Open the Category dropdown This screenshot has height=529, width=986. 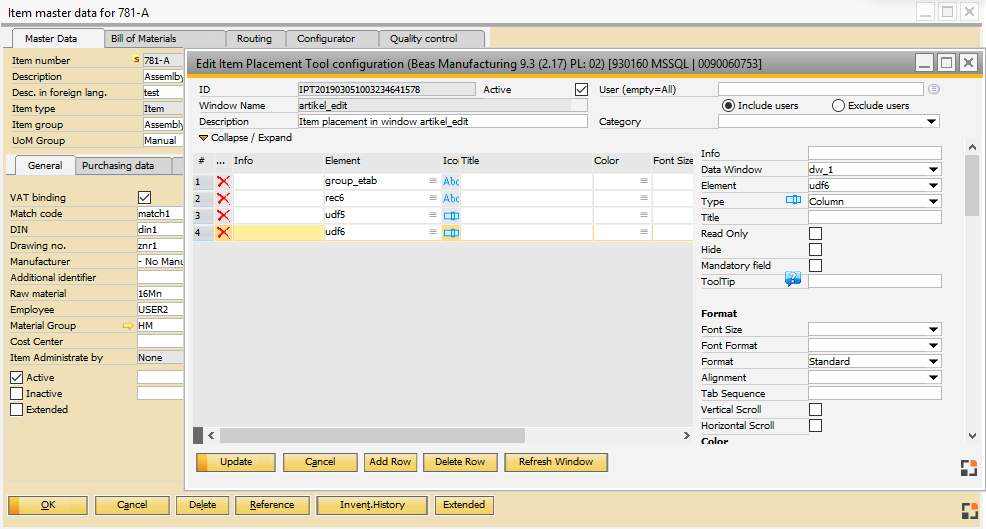coord(931,122)
